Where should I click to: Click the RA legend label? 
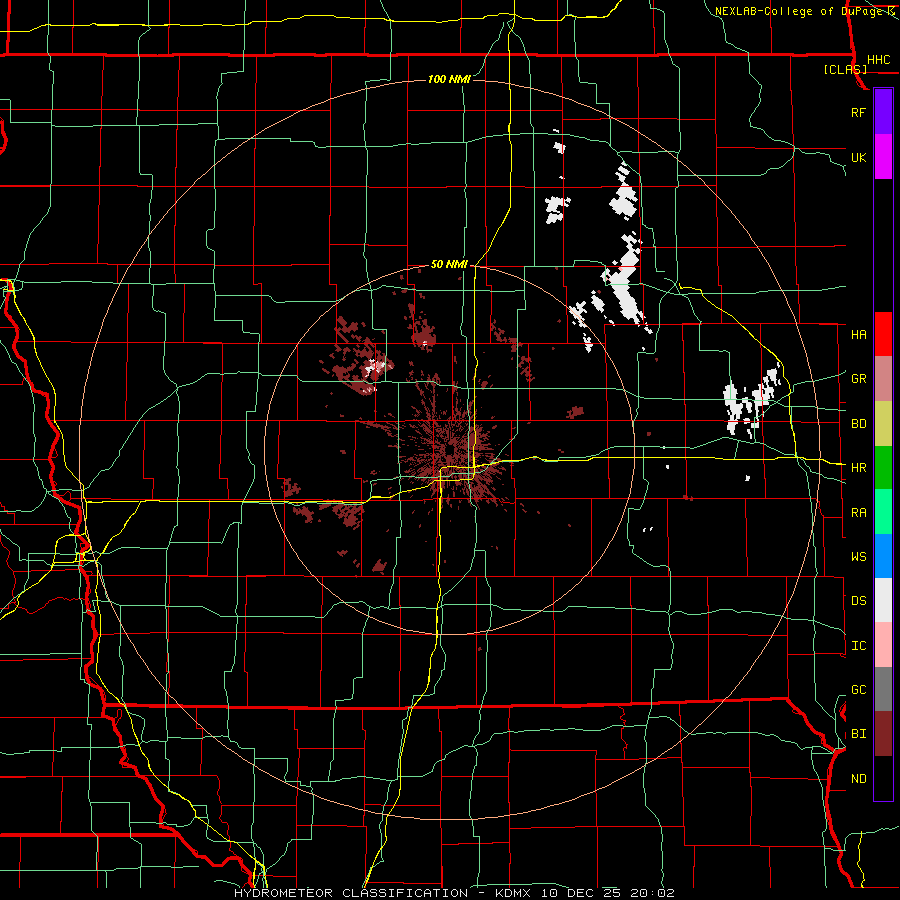859,512
